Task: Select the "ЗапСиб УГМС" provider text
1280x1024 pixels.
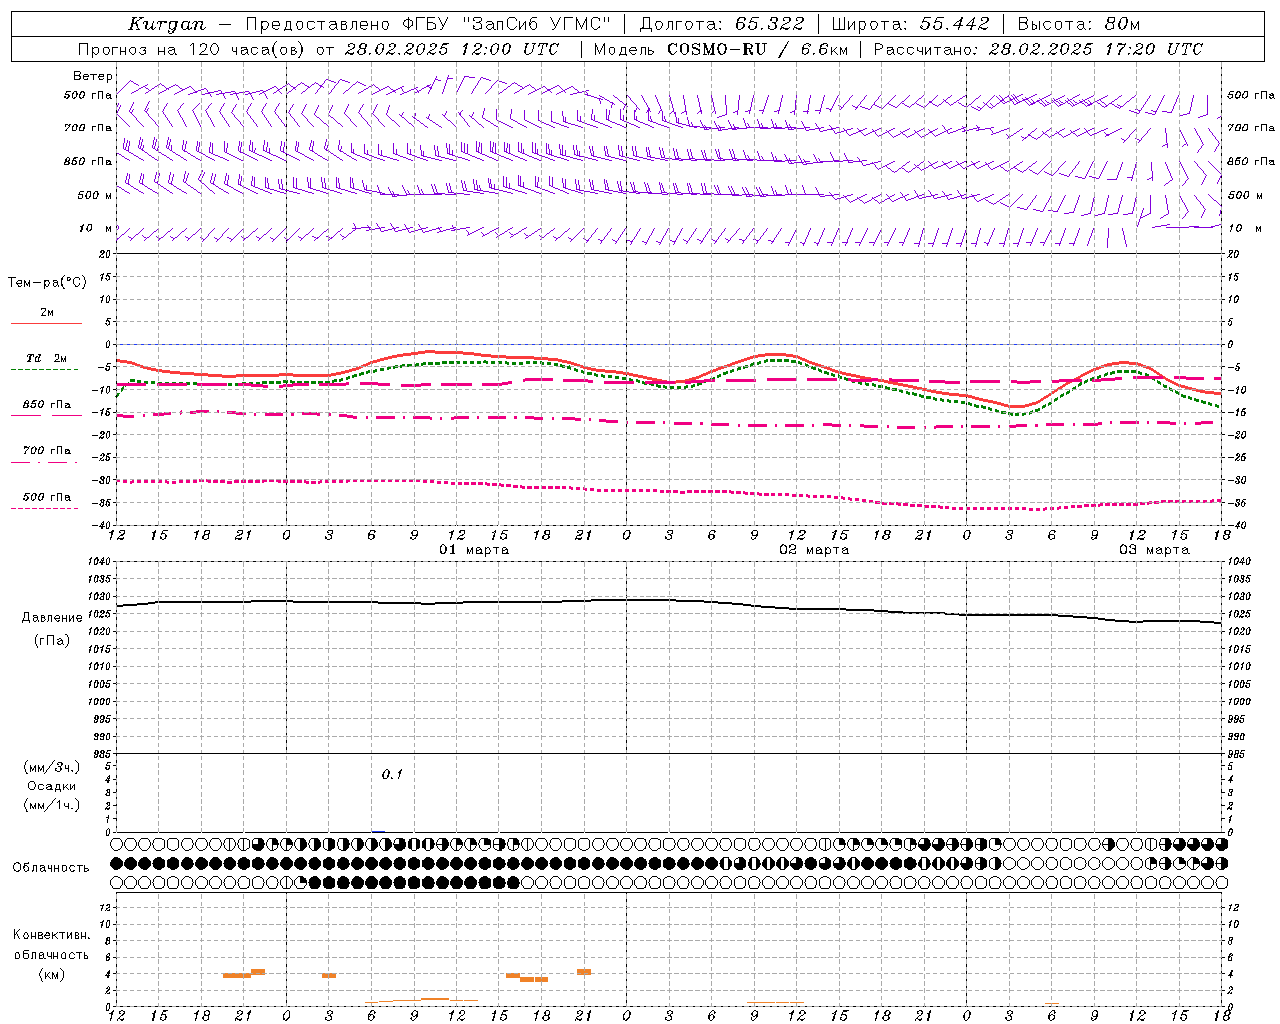Action: 536,24
